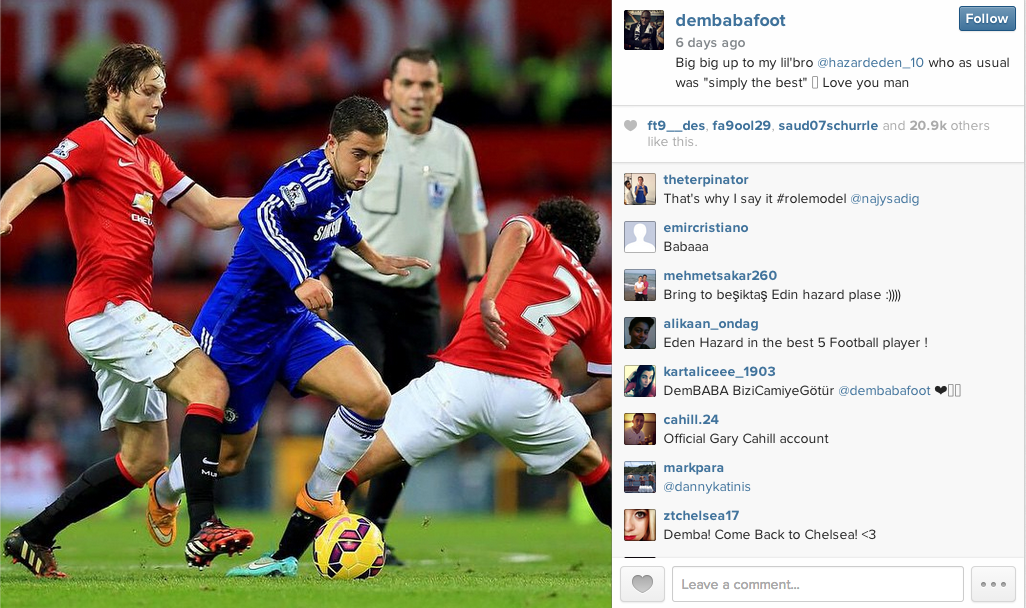1026x608 pixels.
Task: Click mehmetsakar260's profile picture
Action: [639, 285]
